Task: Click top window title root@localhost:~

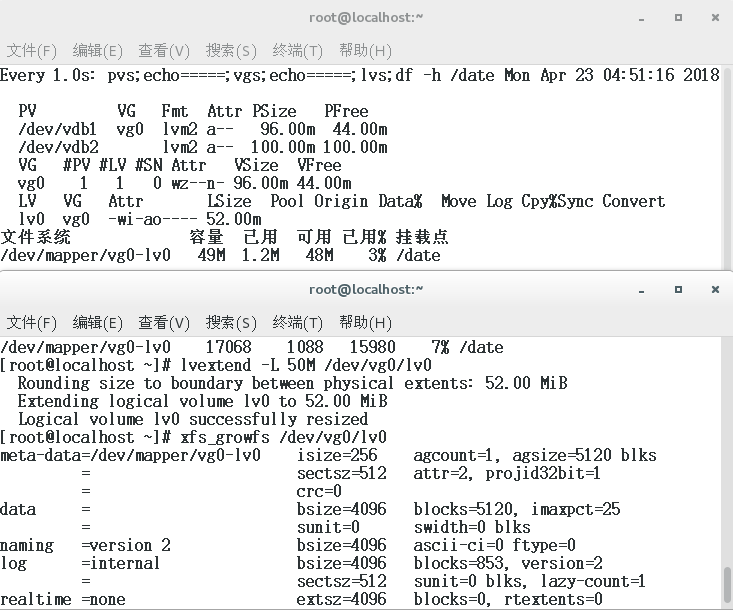Action: pyautogui.click(x=366, y=18)
